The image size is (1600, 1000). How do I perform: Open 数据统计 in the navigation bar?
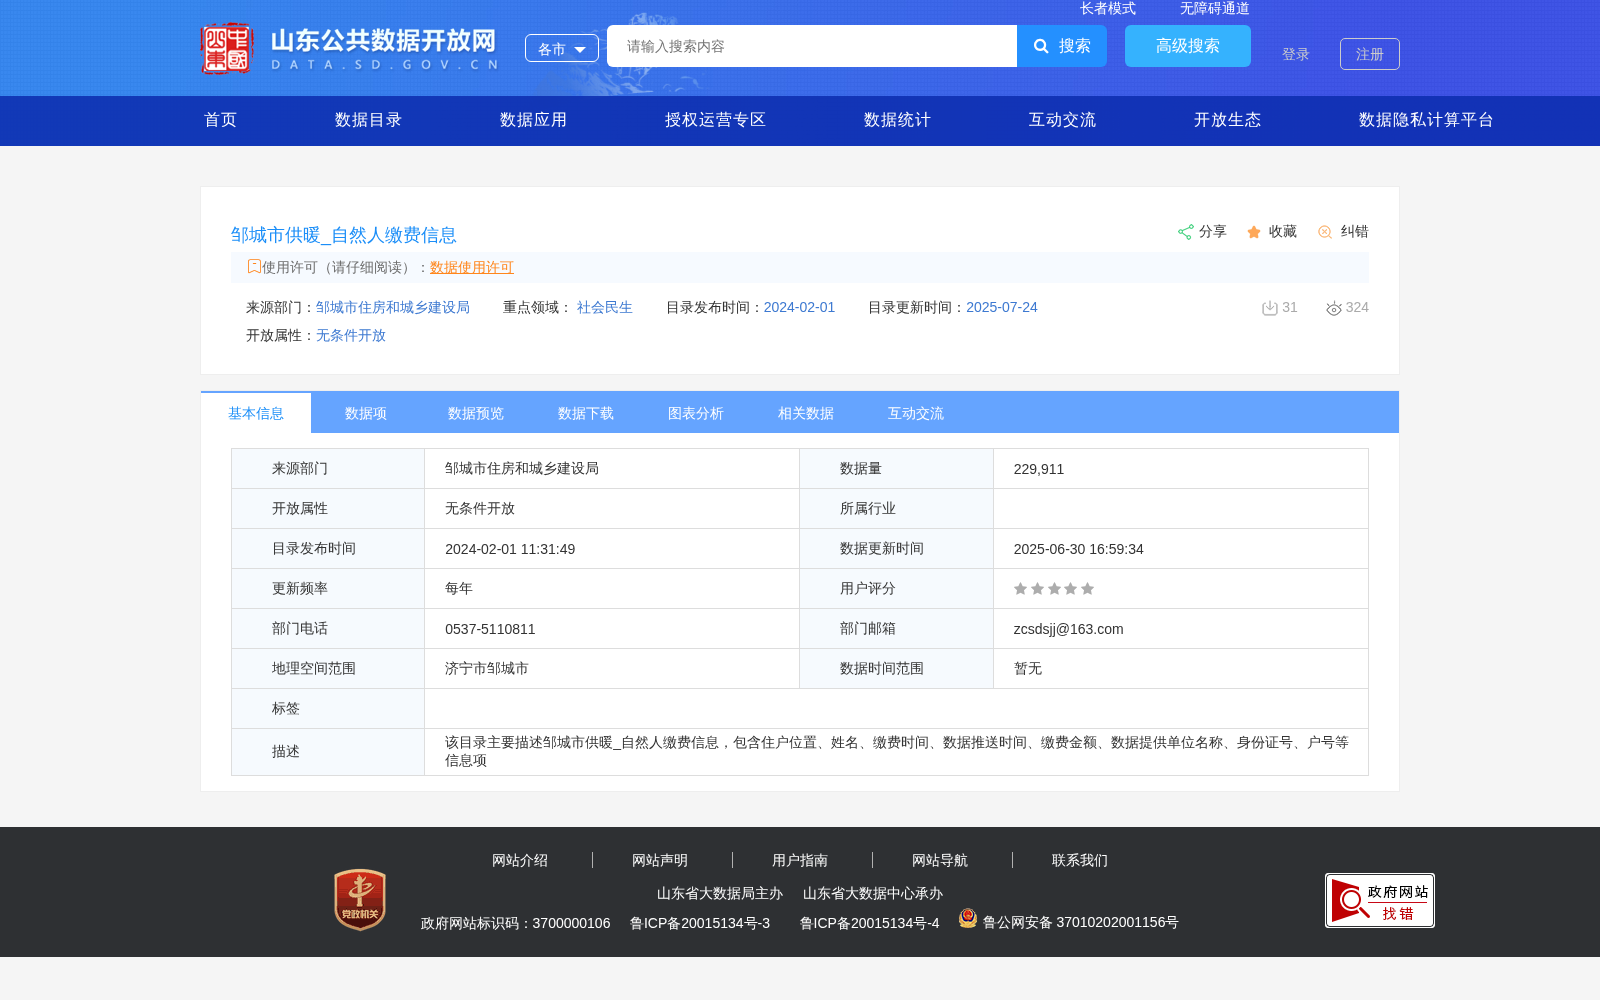pyautogui.click(x=898, y=120)
